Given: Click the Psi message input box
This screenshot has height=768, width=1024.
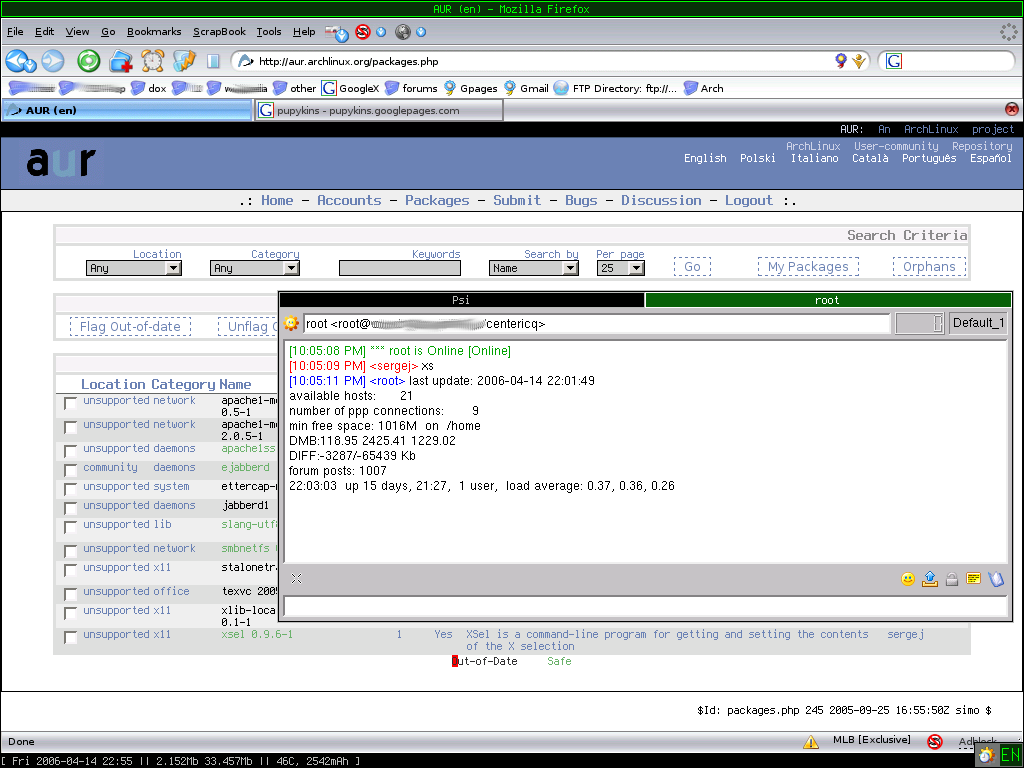Looking at the screenshot, I should (x=646, y=607).
